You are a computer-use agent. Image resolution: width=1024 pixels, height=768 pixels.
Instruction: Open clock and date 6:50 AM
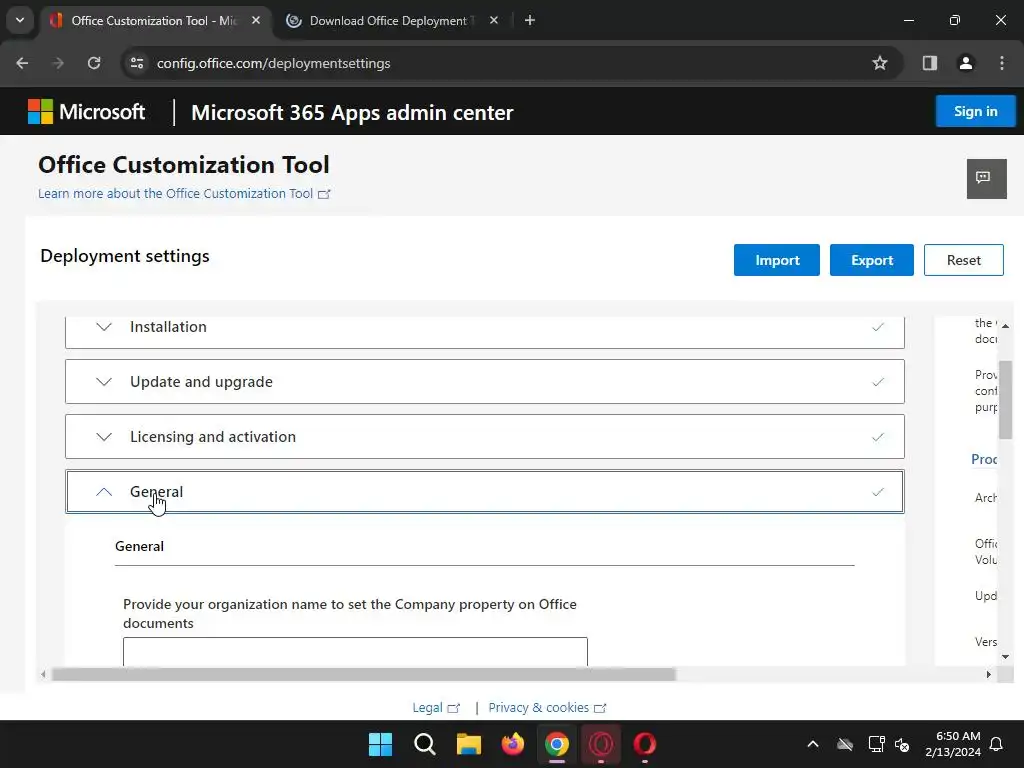click(x=953, y=744)
